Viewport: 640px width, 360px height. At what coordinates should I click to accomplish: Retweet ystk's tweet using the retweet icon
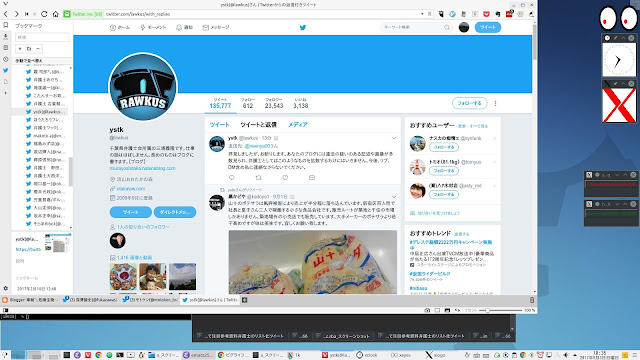click(258, 178)
